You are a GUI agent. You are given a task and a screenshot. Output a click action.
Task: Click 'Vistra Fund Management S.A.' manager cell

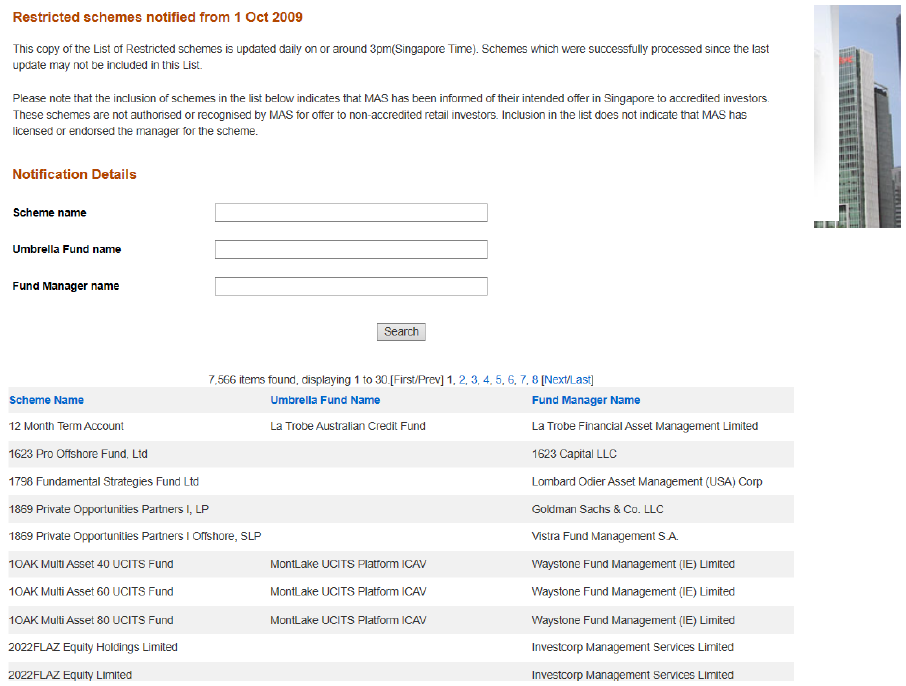[605, 536]
